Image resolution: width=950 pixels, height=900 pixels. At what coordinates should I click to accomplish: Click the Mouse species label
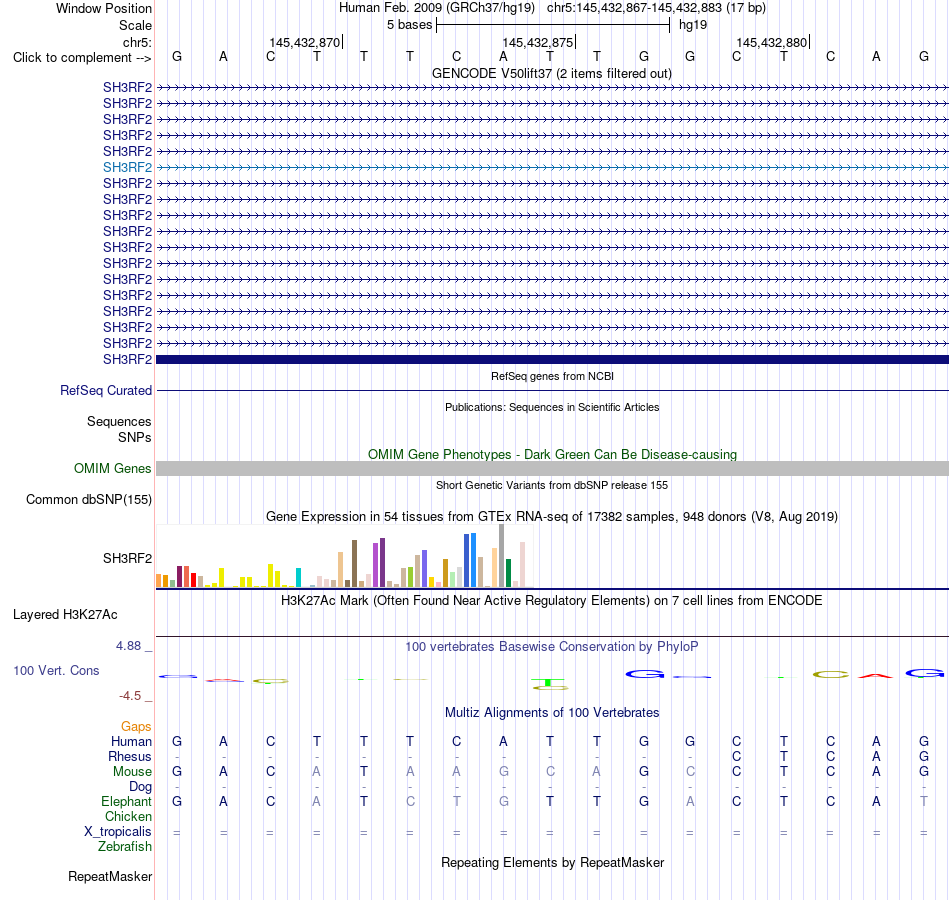click(x=132, y=772)
